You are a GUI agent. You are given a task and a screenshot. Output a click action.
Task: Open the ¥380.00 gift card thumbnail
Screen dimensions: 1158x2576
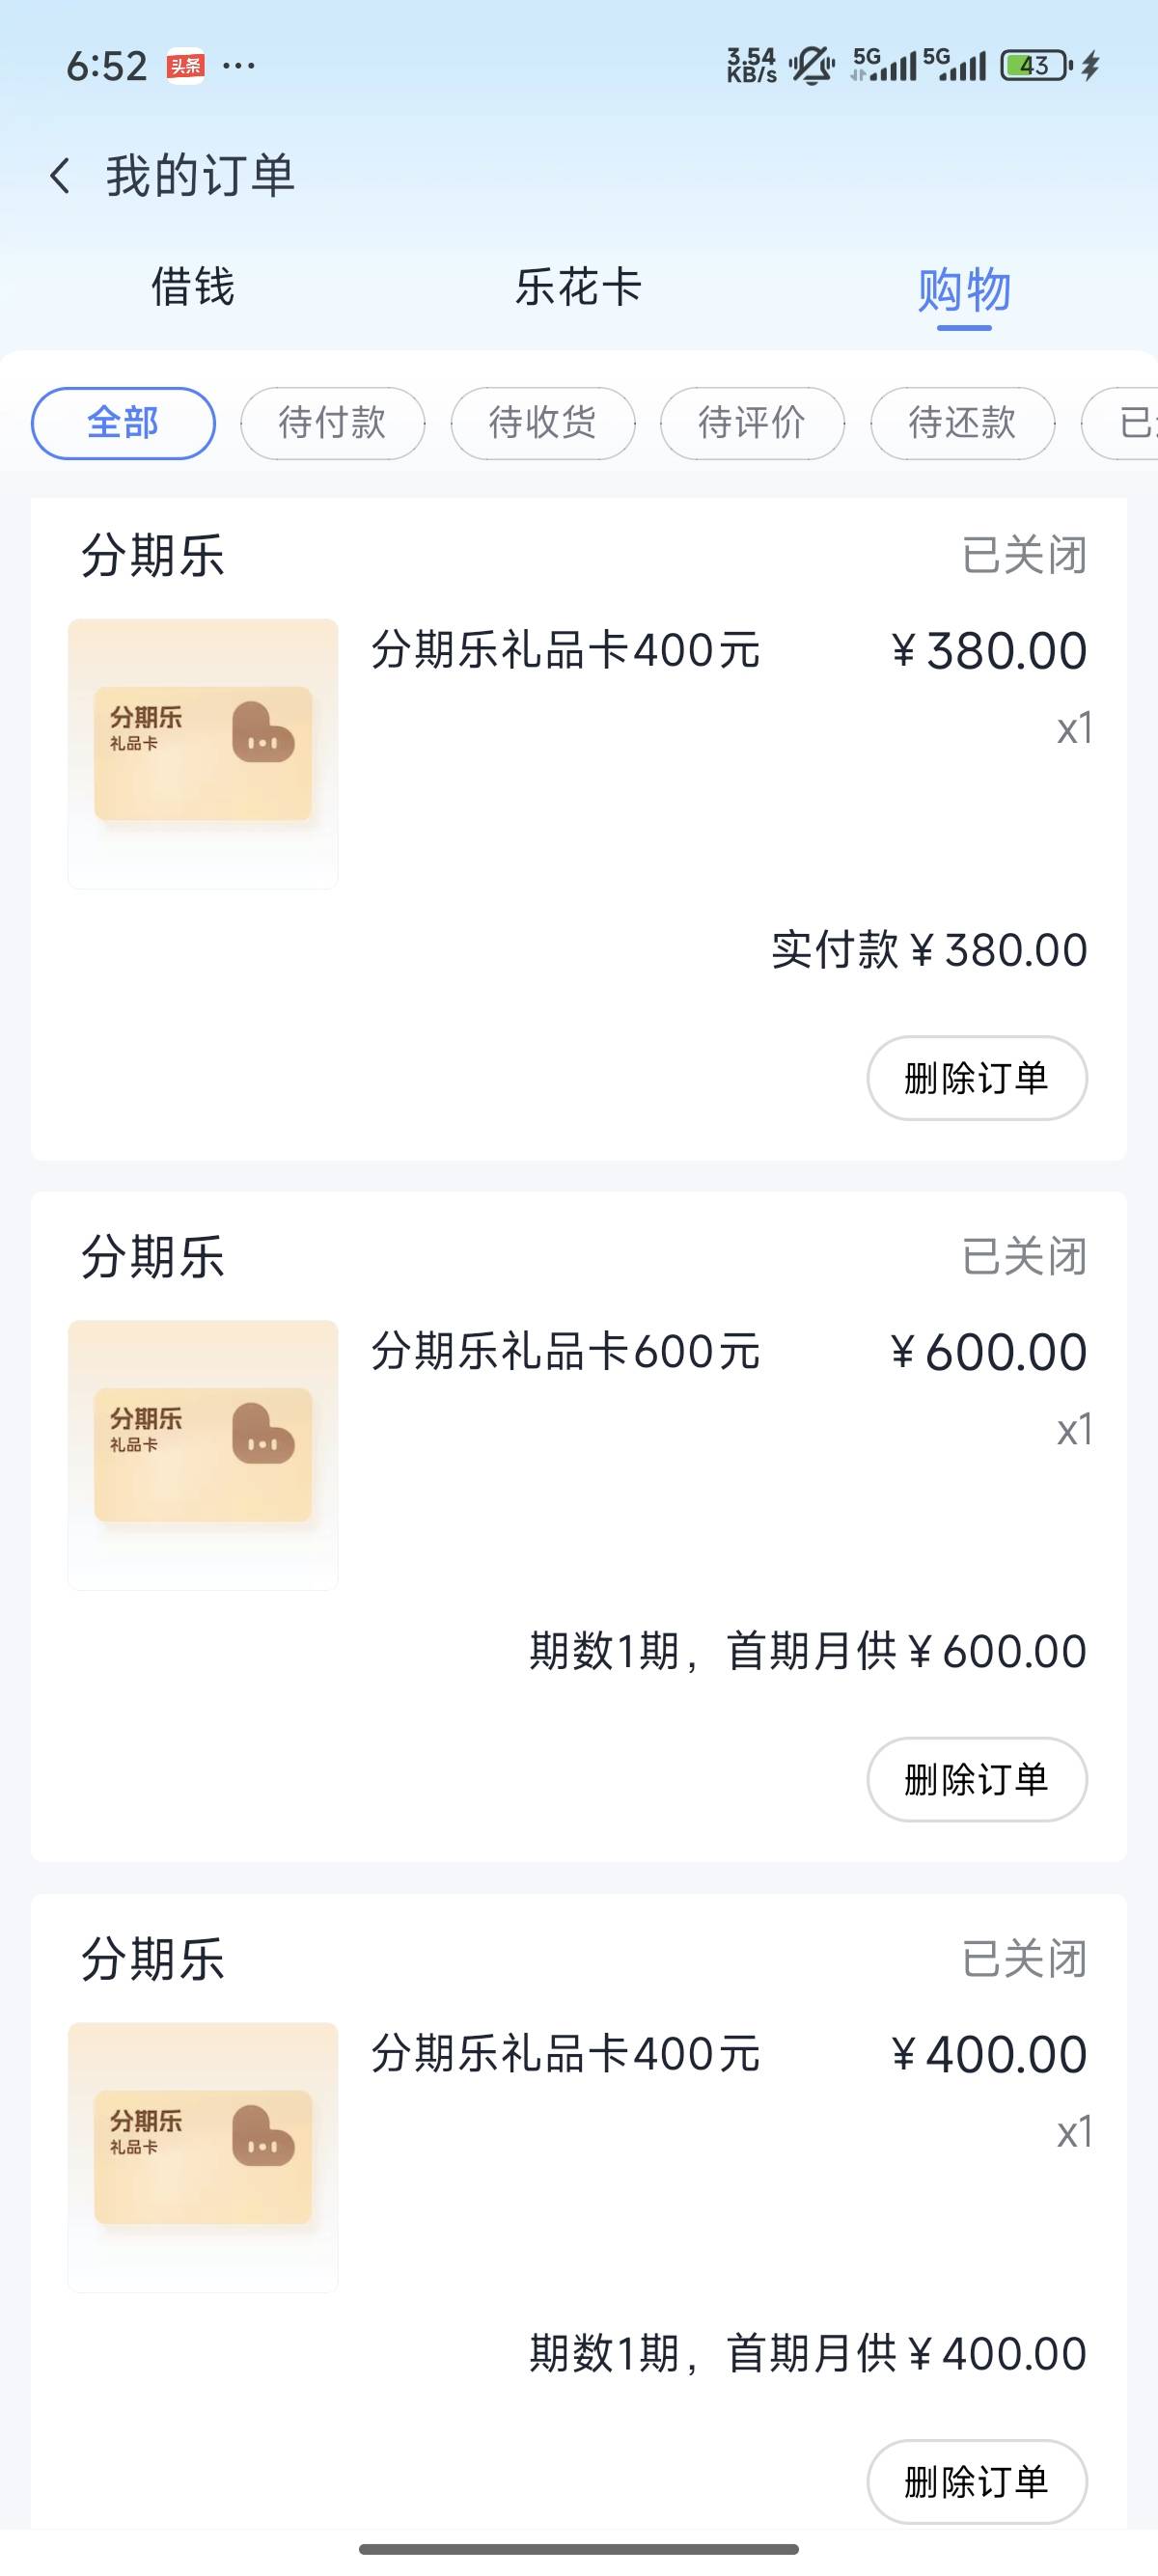point(203,753)
